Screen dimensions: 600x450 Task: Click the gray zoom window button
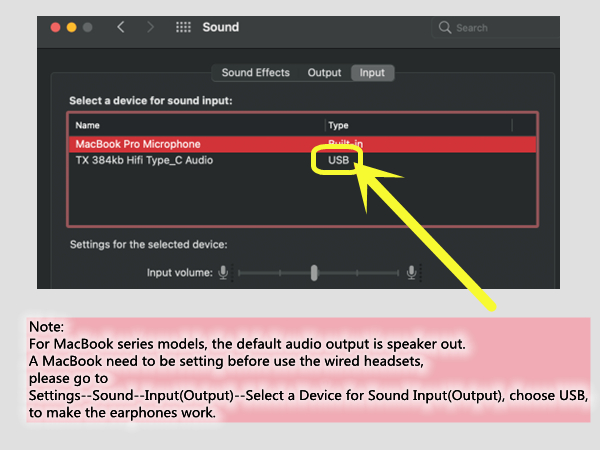(x=88, y=27)
